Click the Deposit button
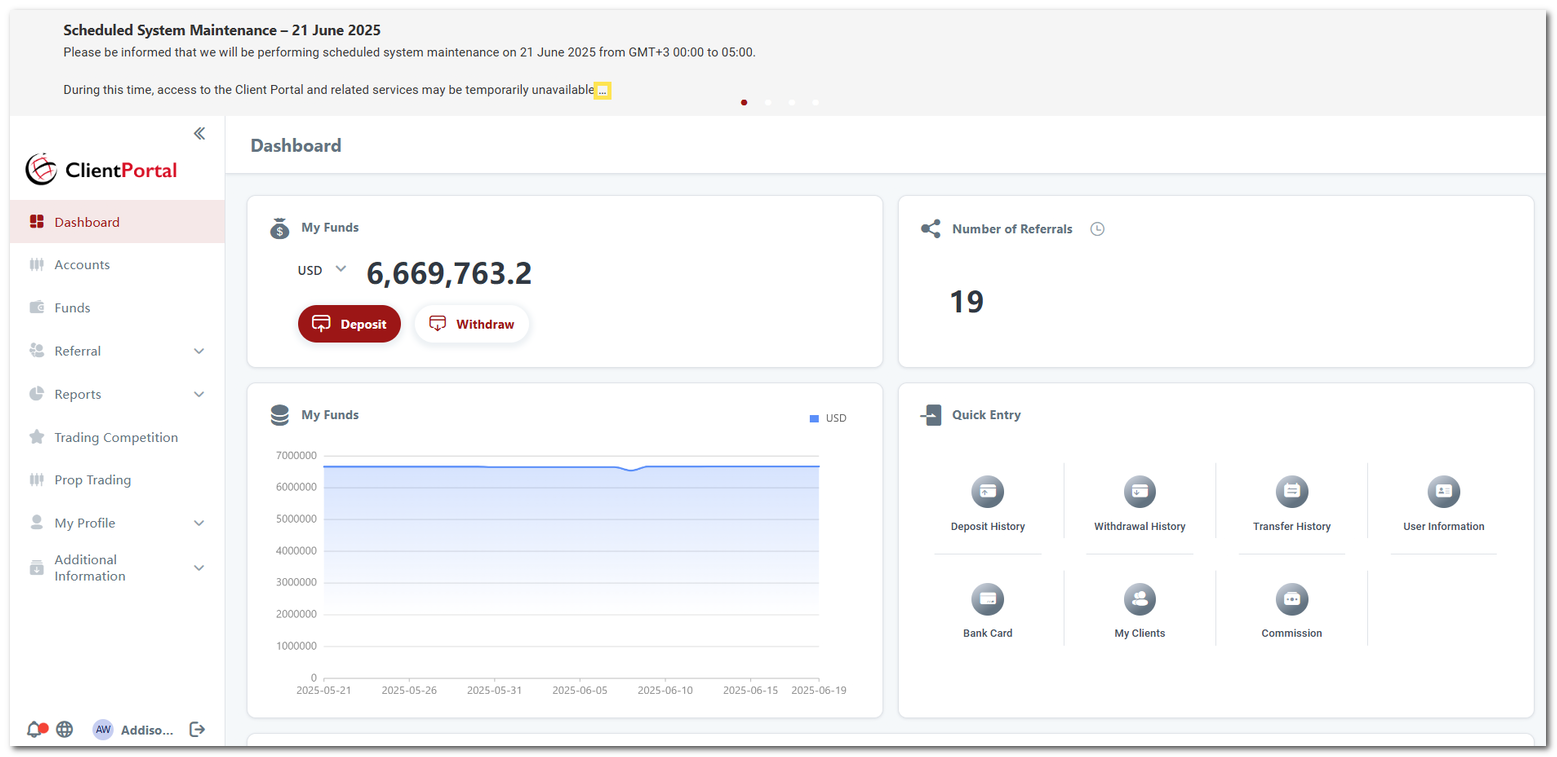The height and width of the screenshot is (757, 1557). point(349,324)
